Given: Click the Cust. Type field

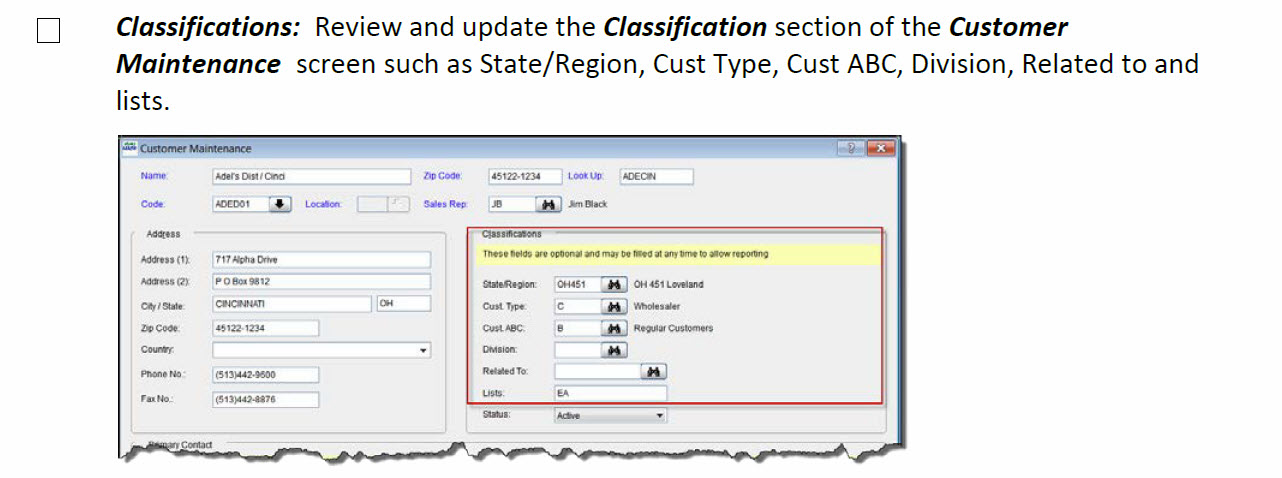Looking at the screenshot, I should (x=578, y=307).
